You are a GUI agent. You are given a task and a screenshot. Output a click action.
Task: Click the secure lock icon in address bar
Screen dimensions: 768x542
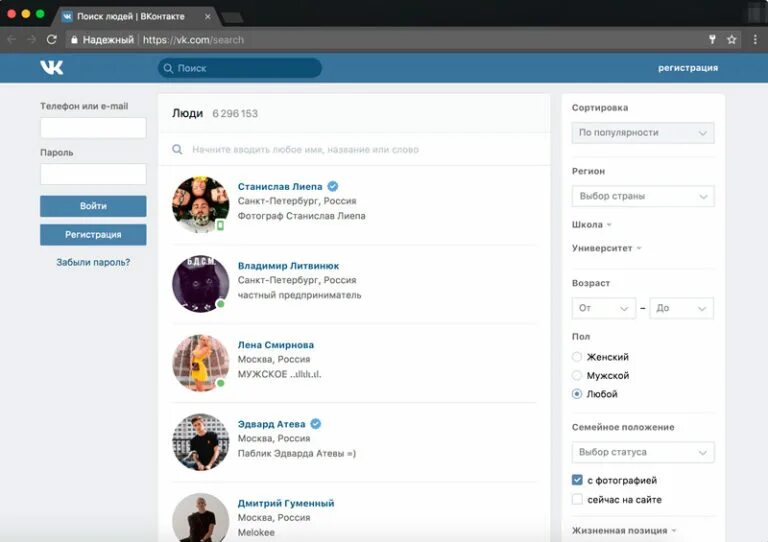tap(74, 40)
